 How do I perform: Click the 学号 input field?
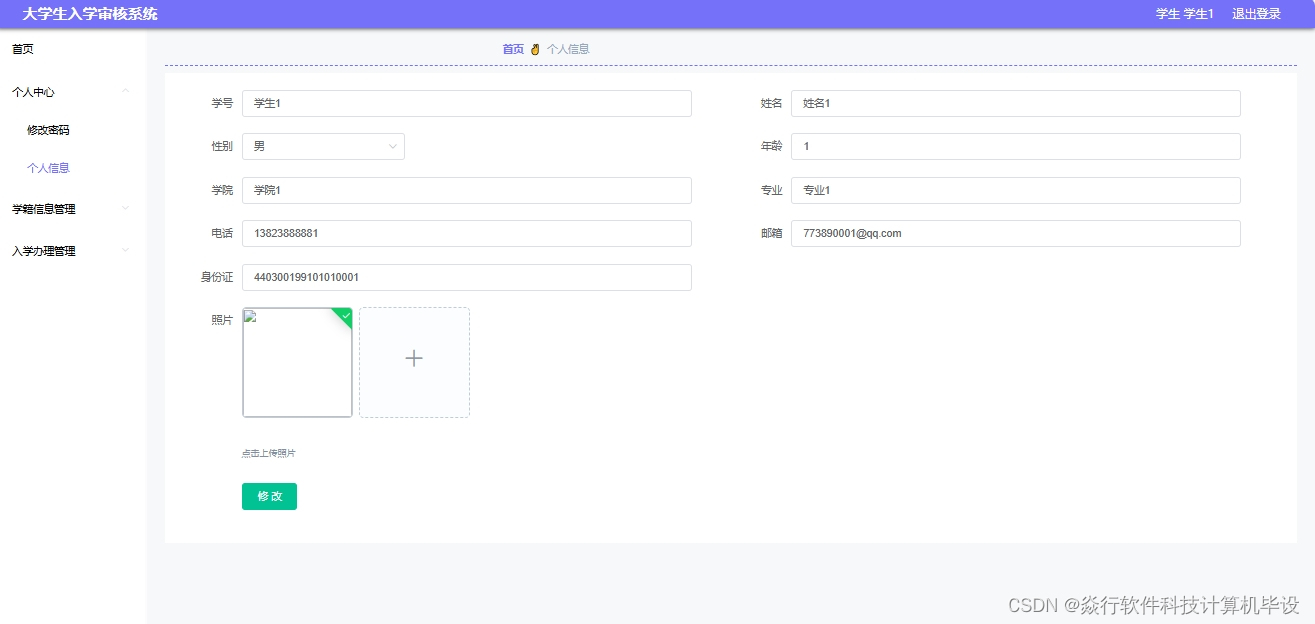466,103
